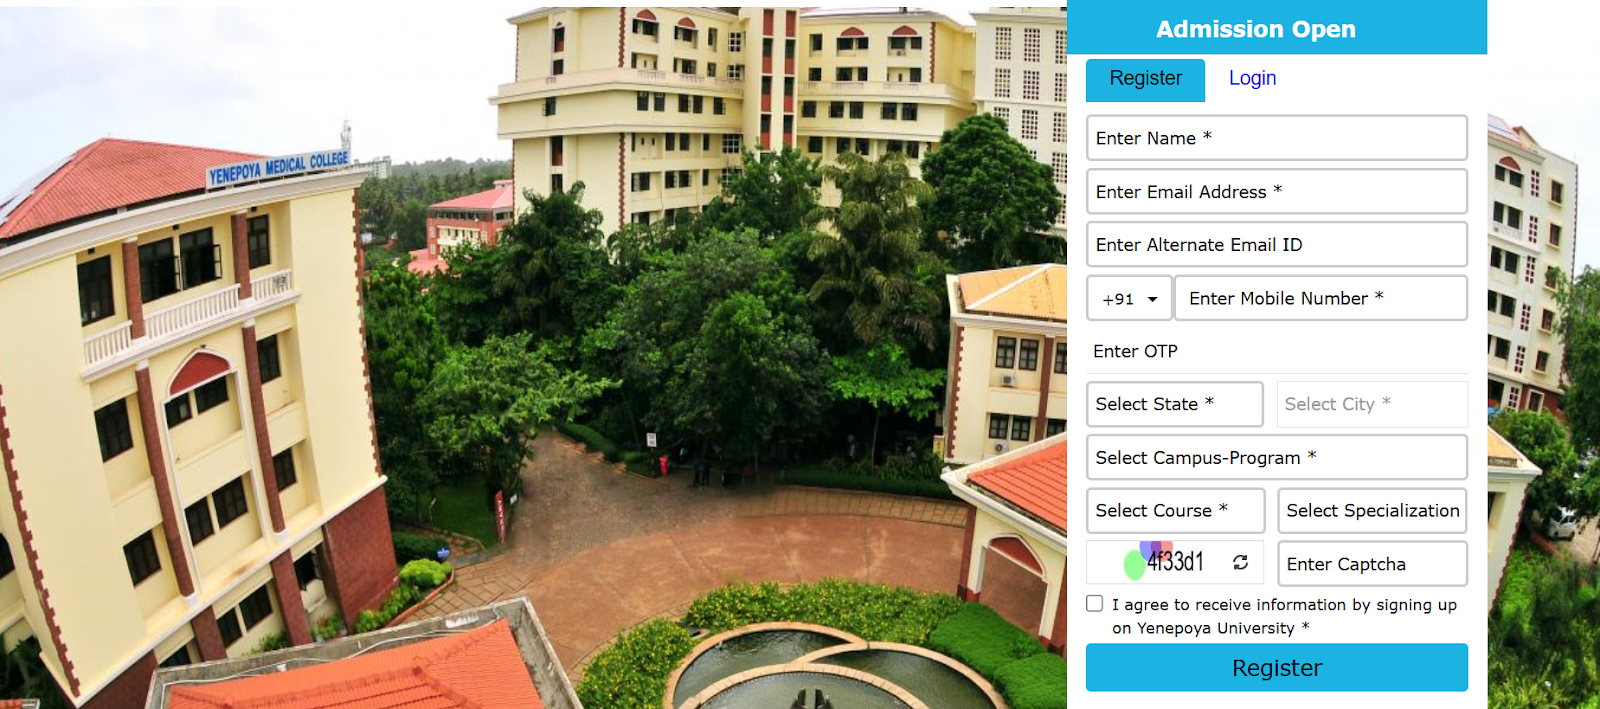Click the 4f33d1 captcha image
The width and height of the screenshot is (1600, 709).
pyautogui.click(x=1165, y=561)
